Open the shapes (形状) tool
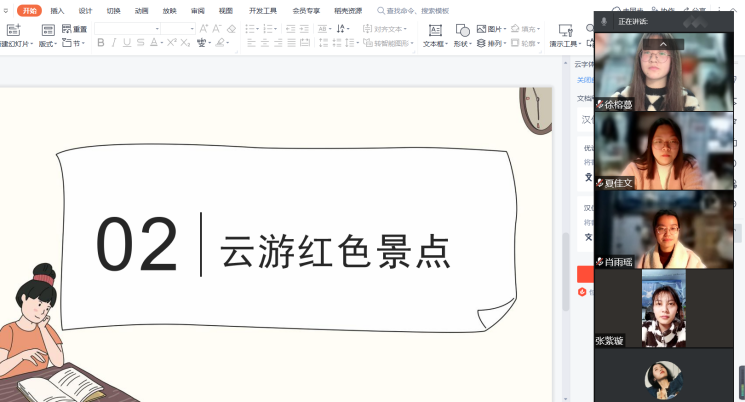The width and height of the screenshot is (745, 402). click(462, 36)
